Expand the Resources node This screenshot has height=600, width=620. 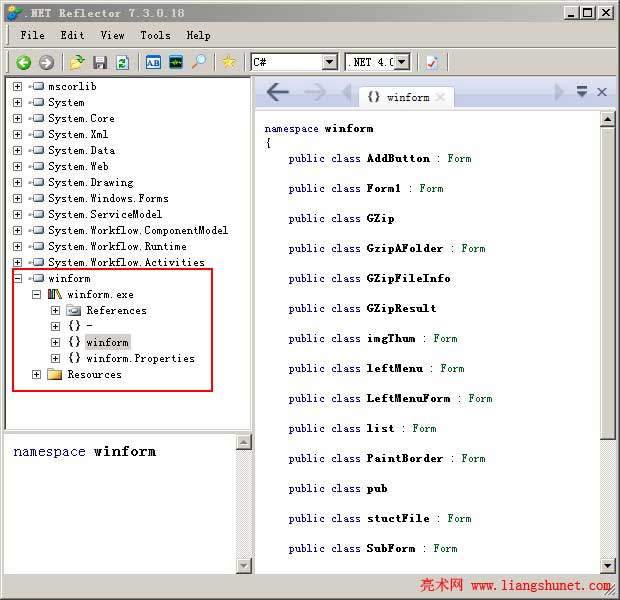pyautogui.click(x=36, y=374)
